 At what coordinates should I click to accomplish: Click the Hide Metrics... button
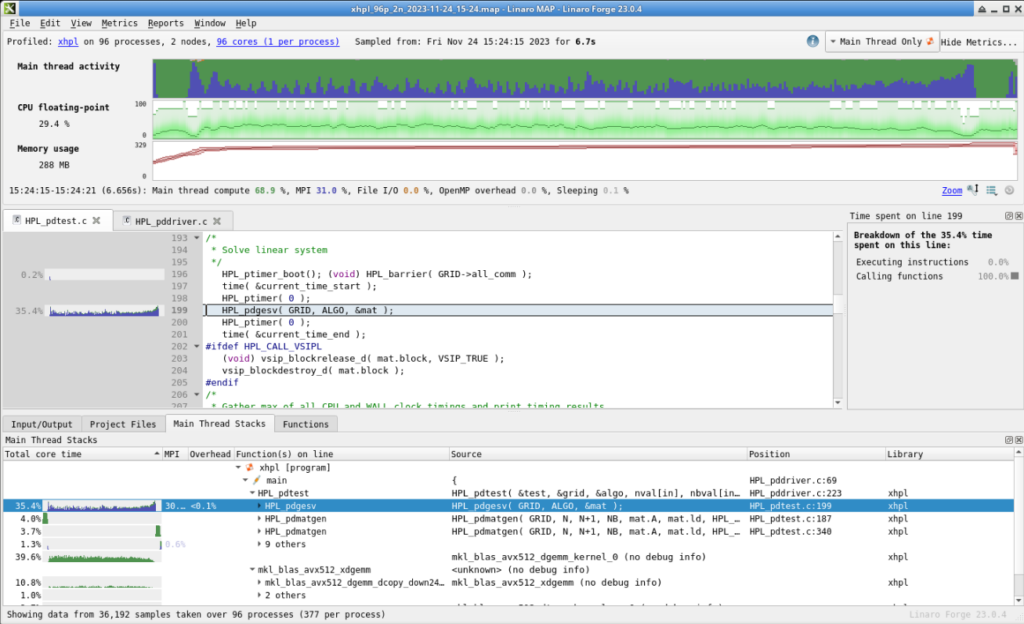[x=979, y=42]
